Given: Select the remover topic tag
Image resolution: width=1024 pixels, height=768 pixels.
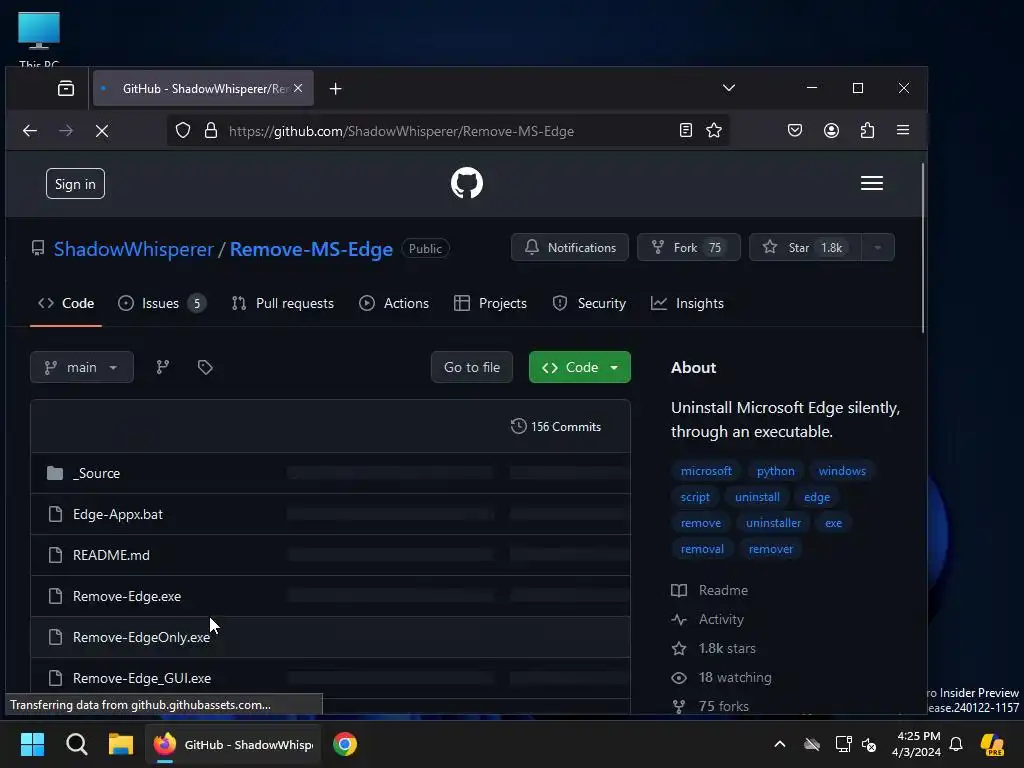Looking at the screenshot, I should 771,549.
